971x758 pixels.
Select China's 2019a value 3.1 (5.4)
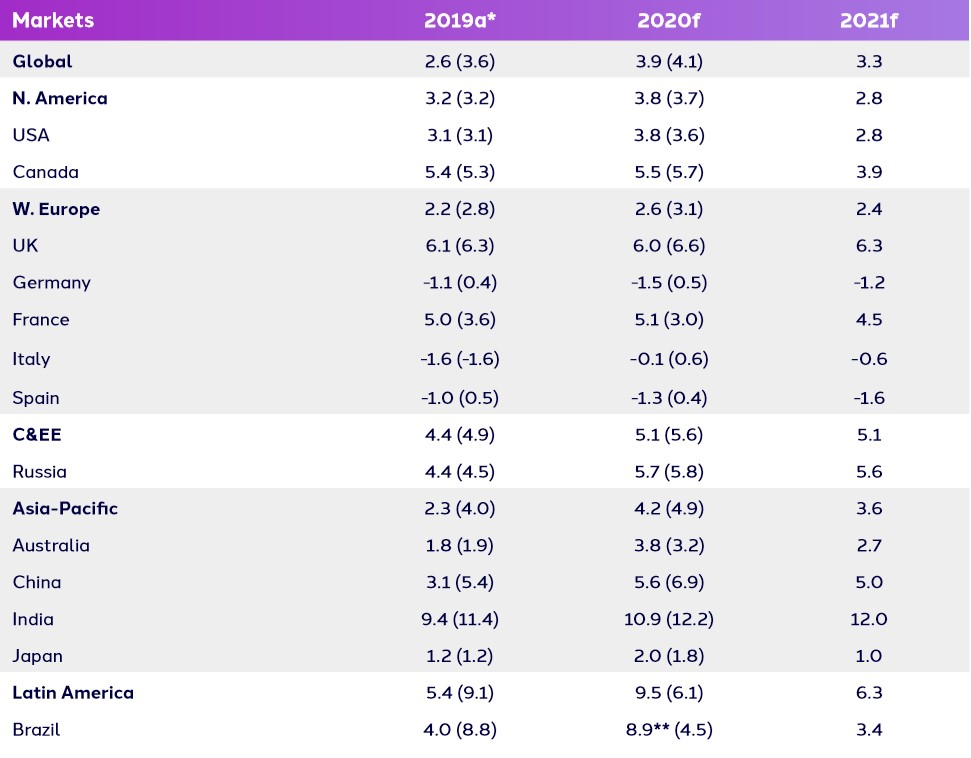coord(460,582)
